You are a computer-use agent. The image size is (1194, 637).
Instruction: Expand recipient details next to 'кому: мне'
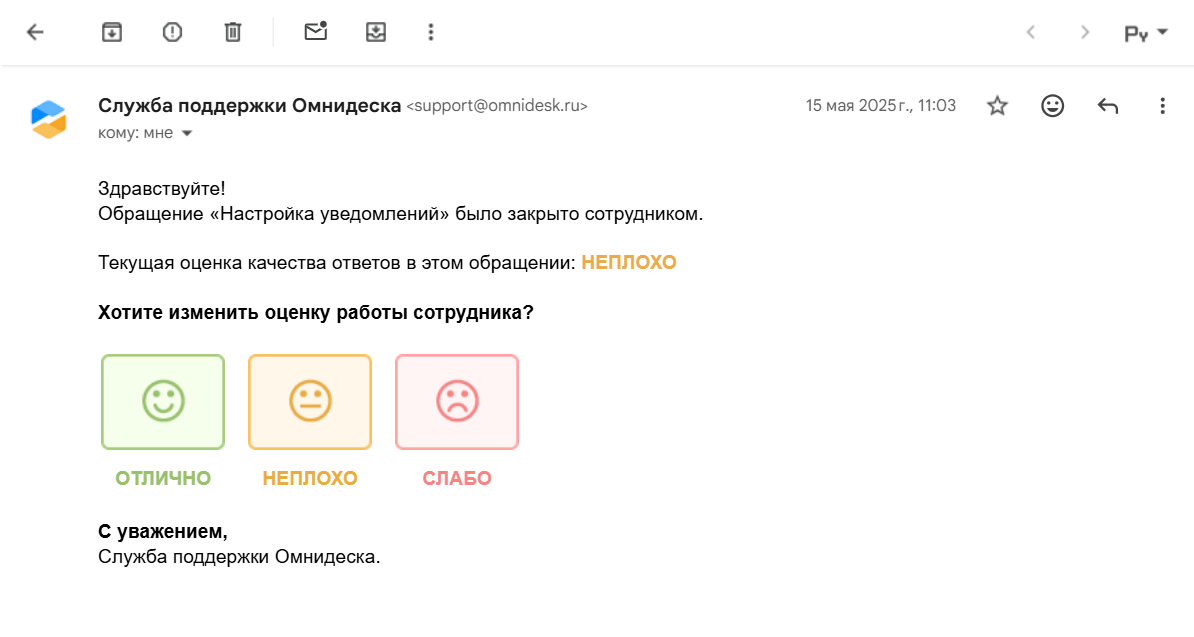[186, 133]
